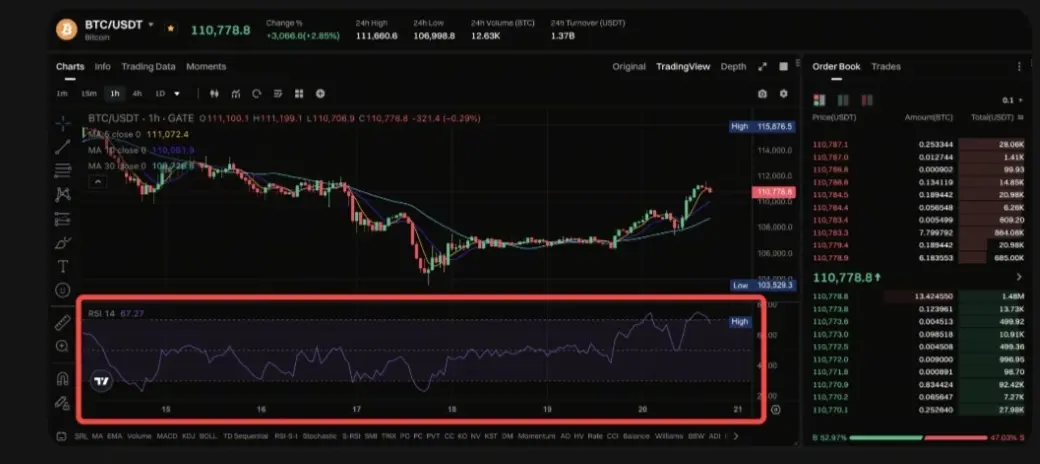Click the replay refresh icon
The height and width of the screenshot is (464, 1040).
pyautogui.click(x=257, y=93)
